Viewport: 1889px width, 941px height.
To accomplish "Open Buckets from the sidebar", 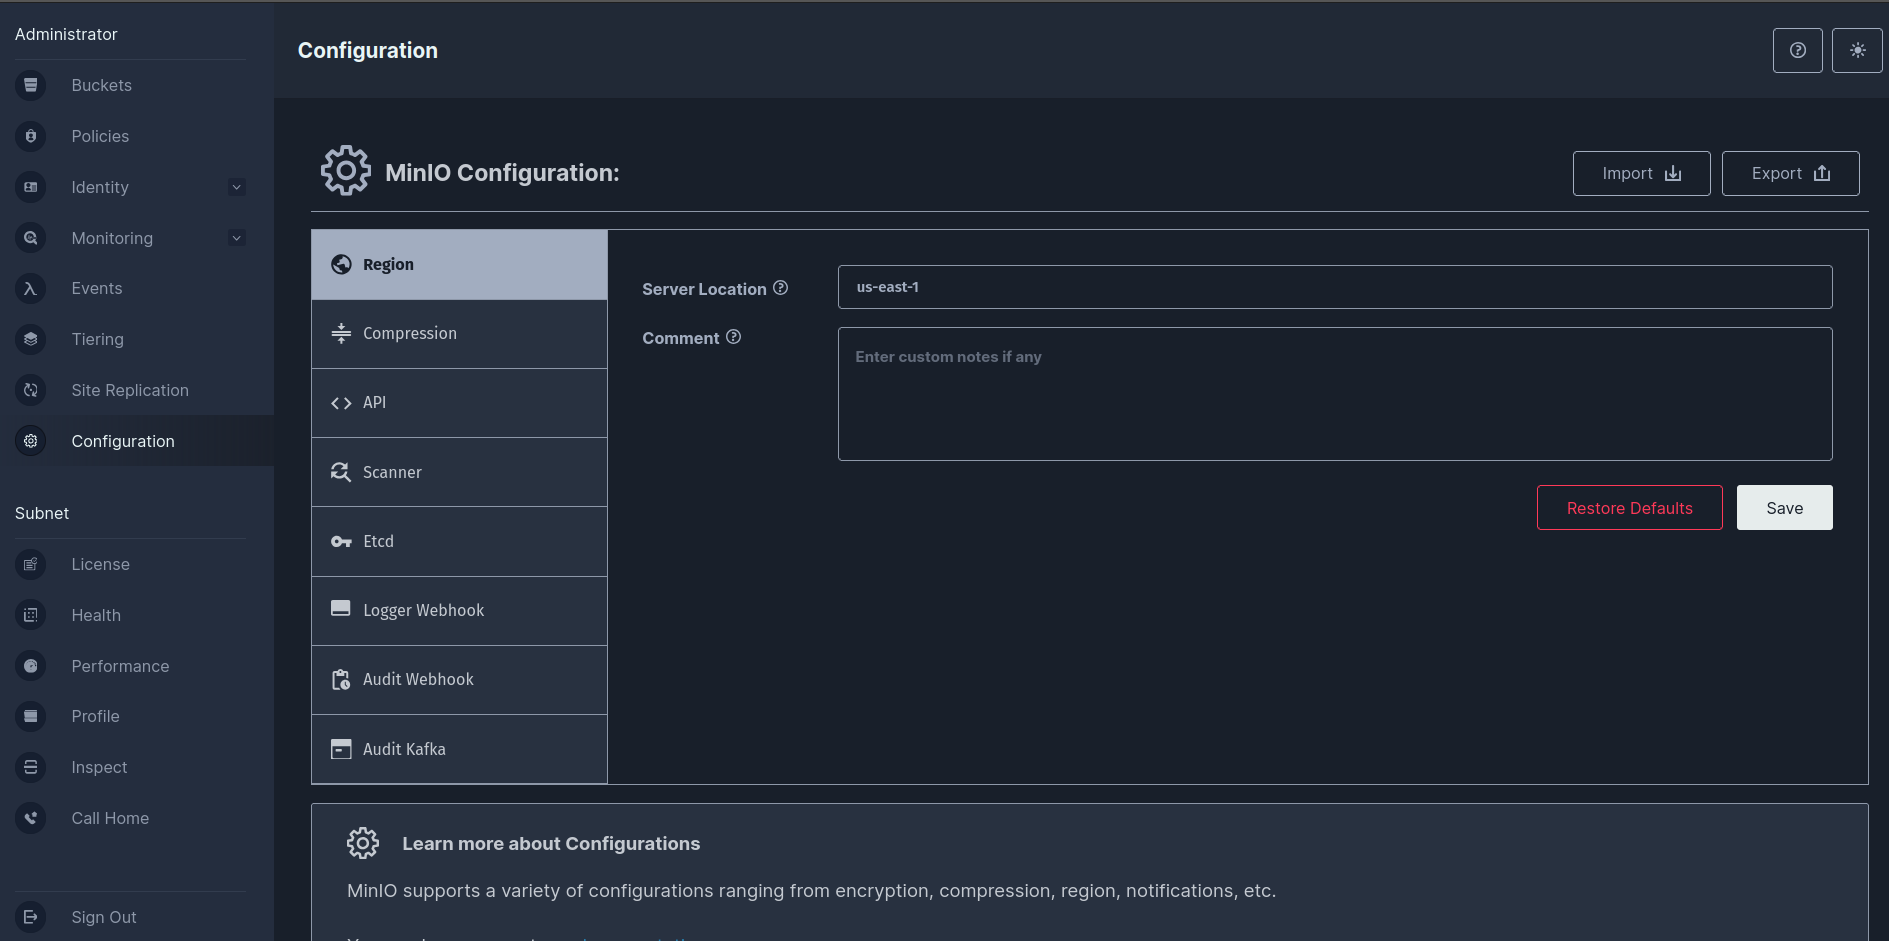I will [101, 85].
